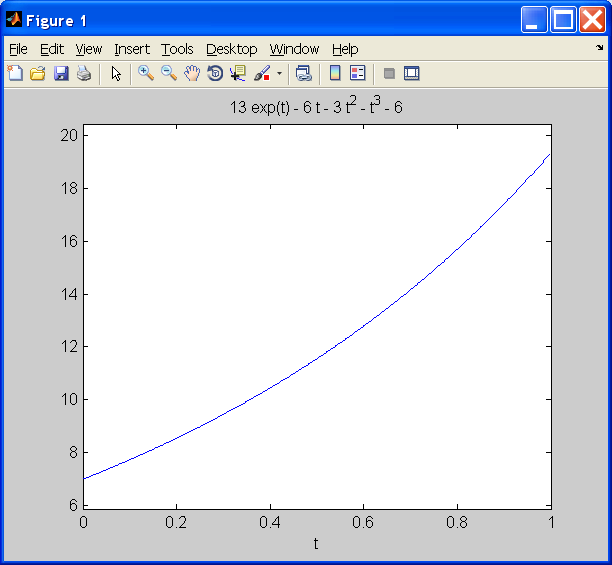Insert a legend using the toolbar icon
Screen dimensions: 612x565
(x=358, y=73)
